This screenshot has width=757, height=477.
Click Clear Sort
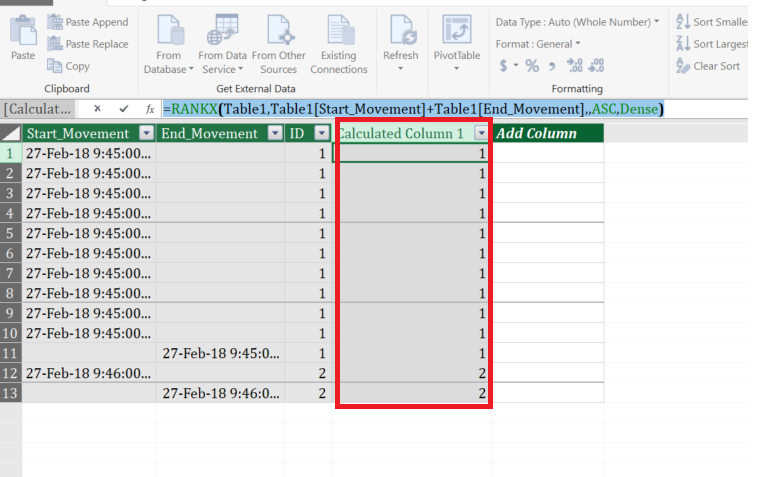coord(708,66)
